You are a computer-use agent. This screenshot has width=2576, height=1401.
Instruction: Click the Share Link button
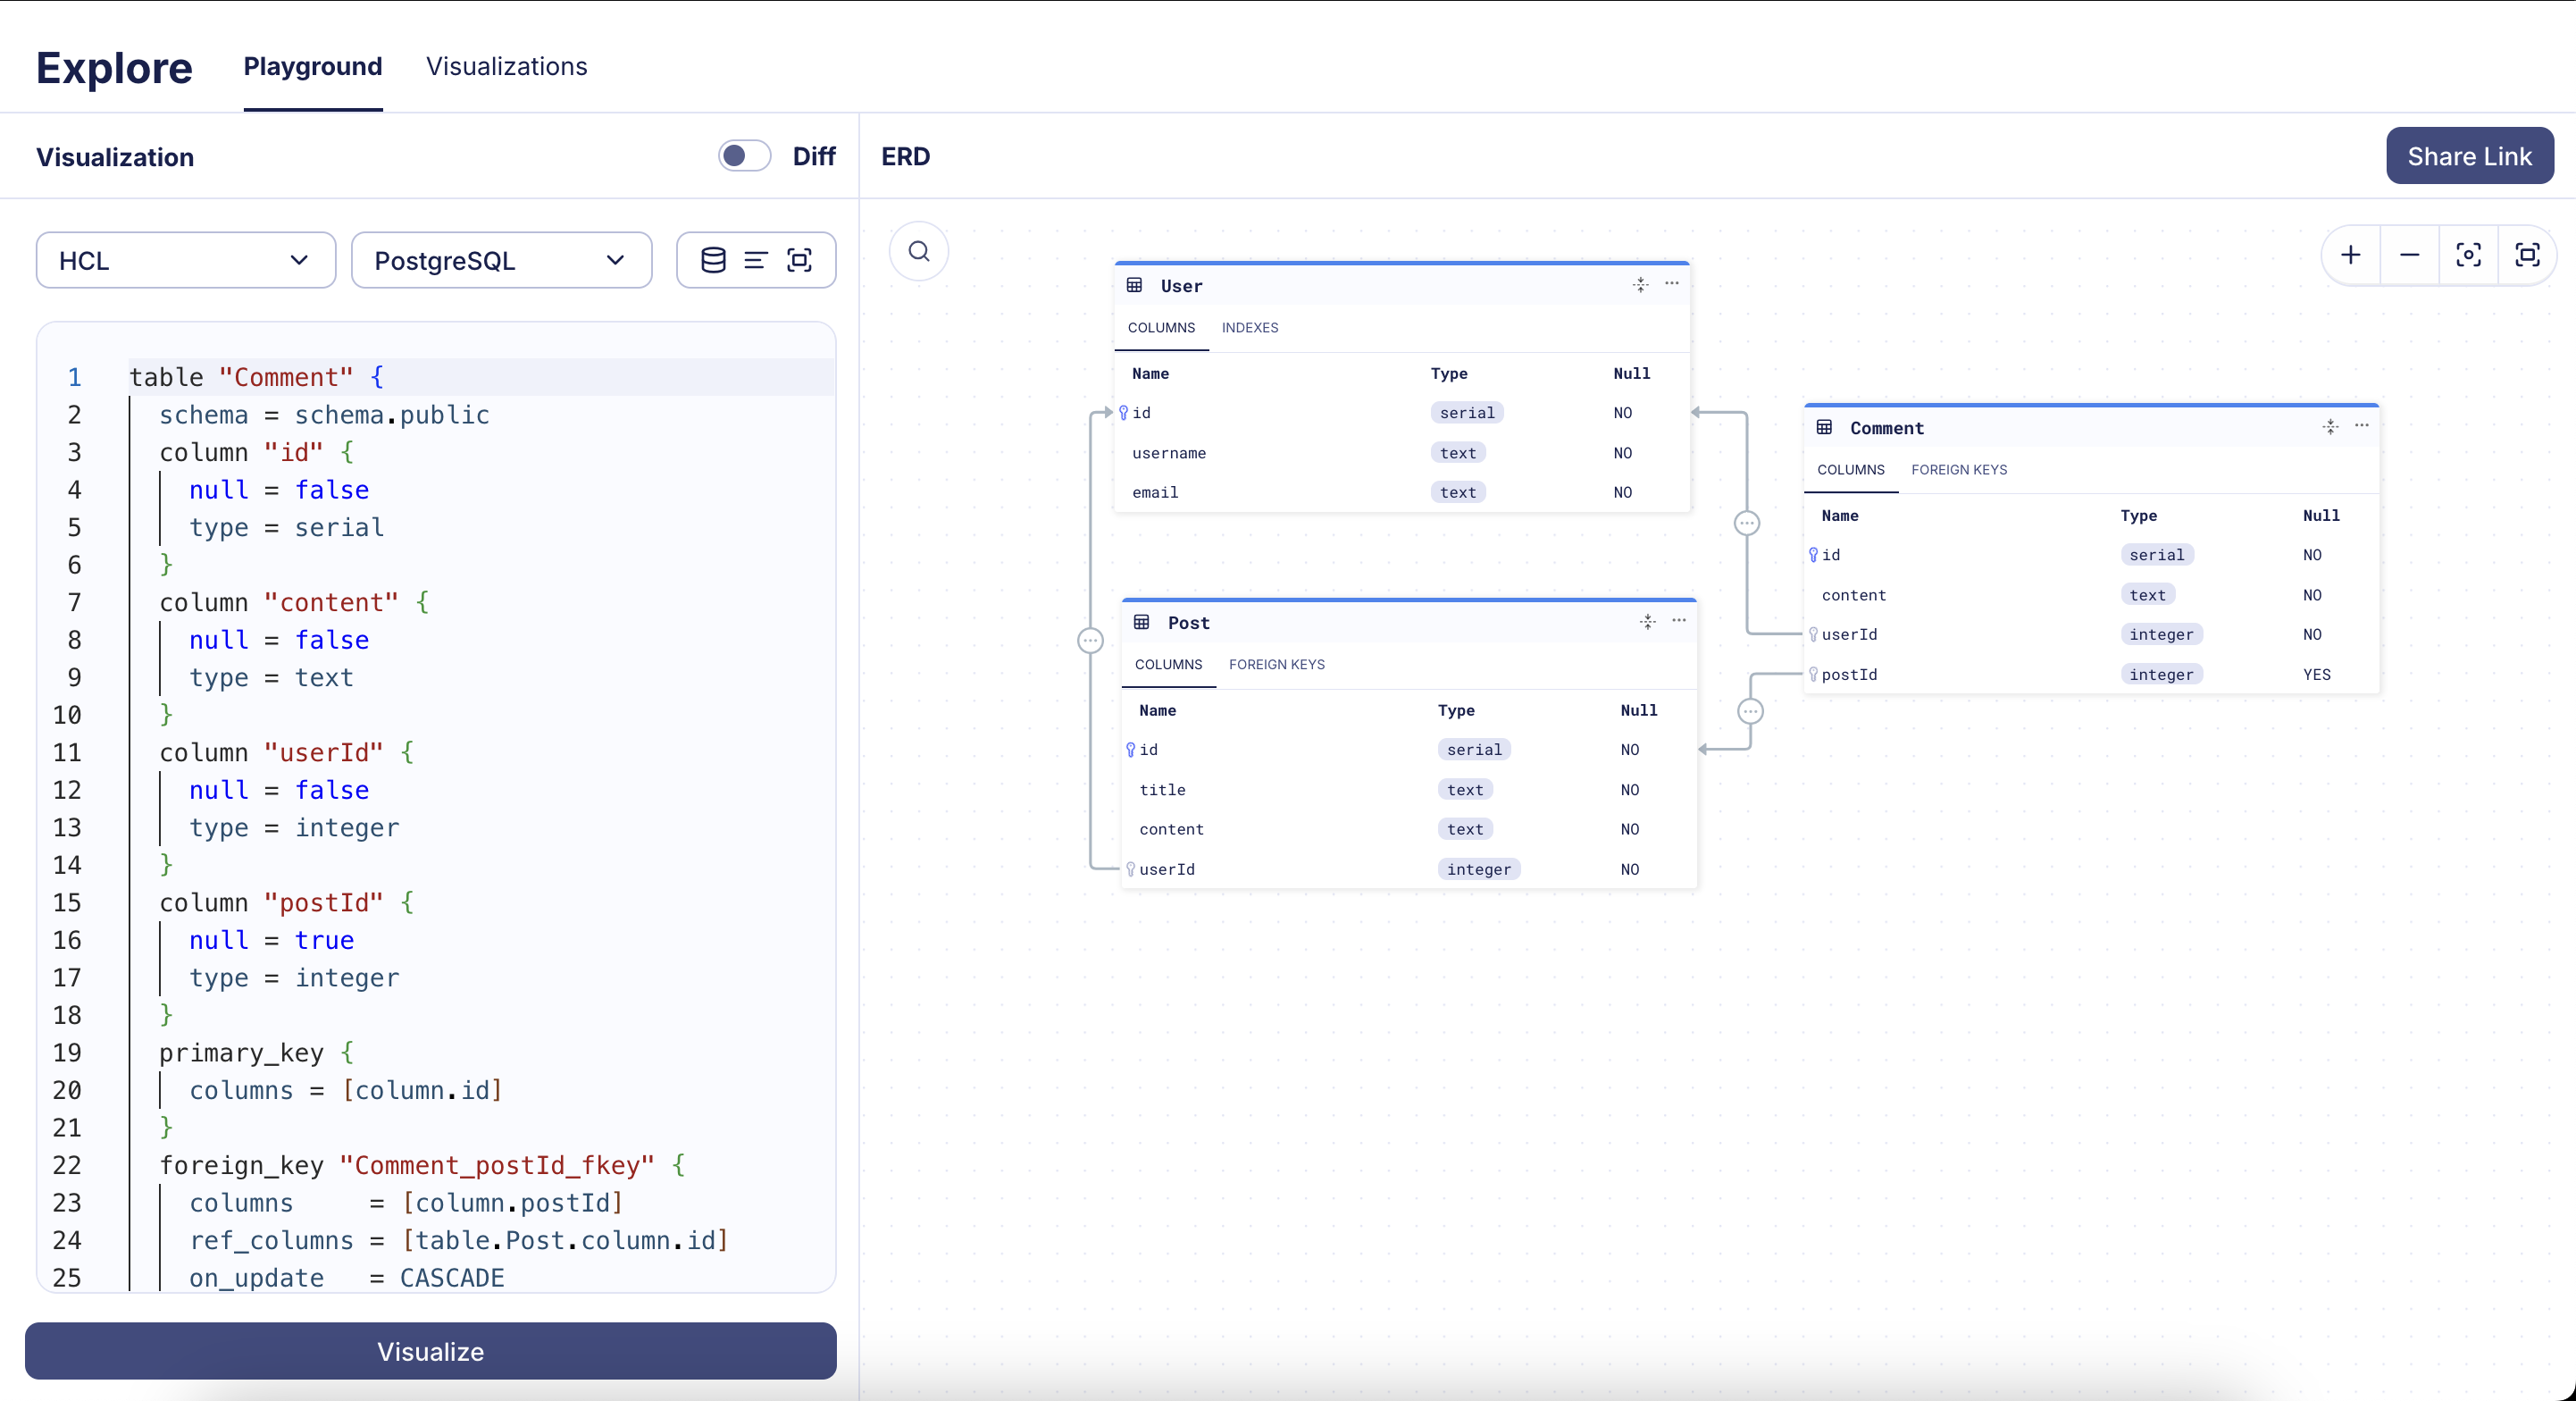(x=2470, y=156)
